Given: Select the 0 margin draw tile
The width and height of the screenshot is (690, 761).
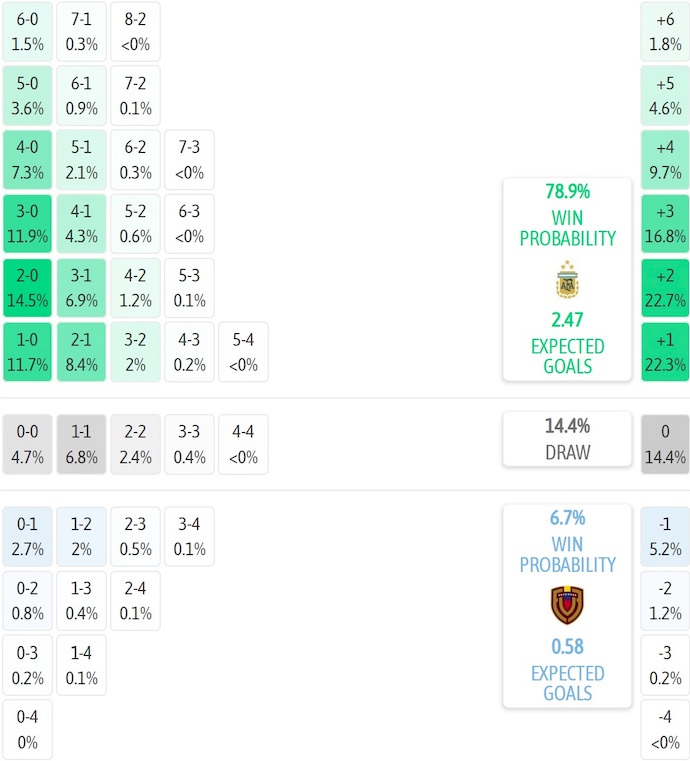Looking at the screenshot, I should click(665, 444).
